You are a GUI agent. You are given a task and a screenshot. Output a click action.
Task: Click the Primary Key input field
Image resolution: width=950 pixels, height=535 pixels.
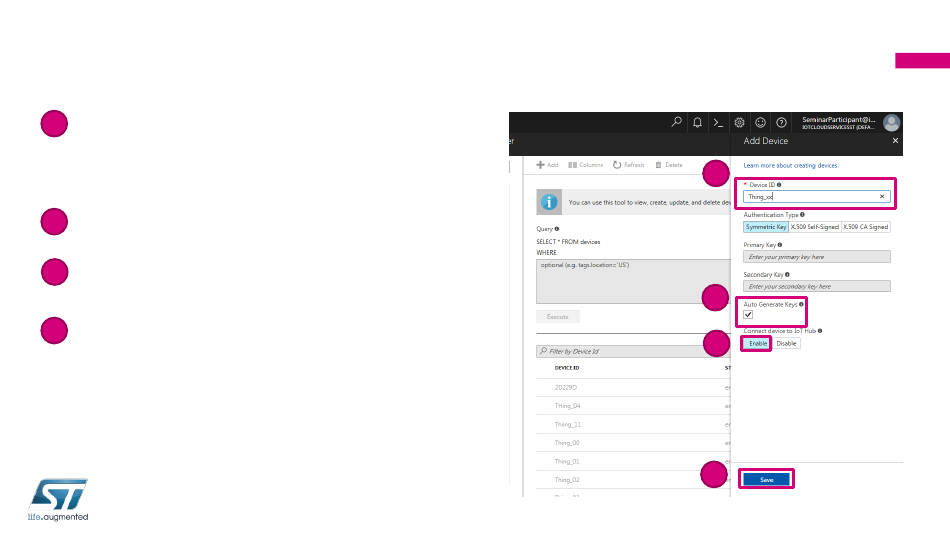click(817, 257)
